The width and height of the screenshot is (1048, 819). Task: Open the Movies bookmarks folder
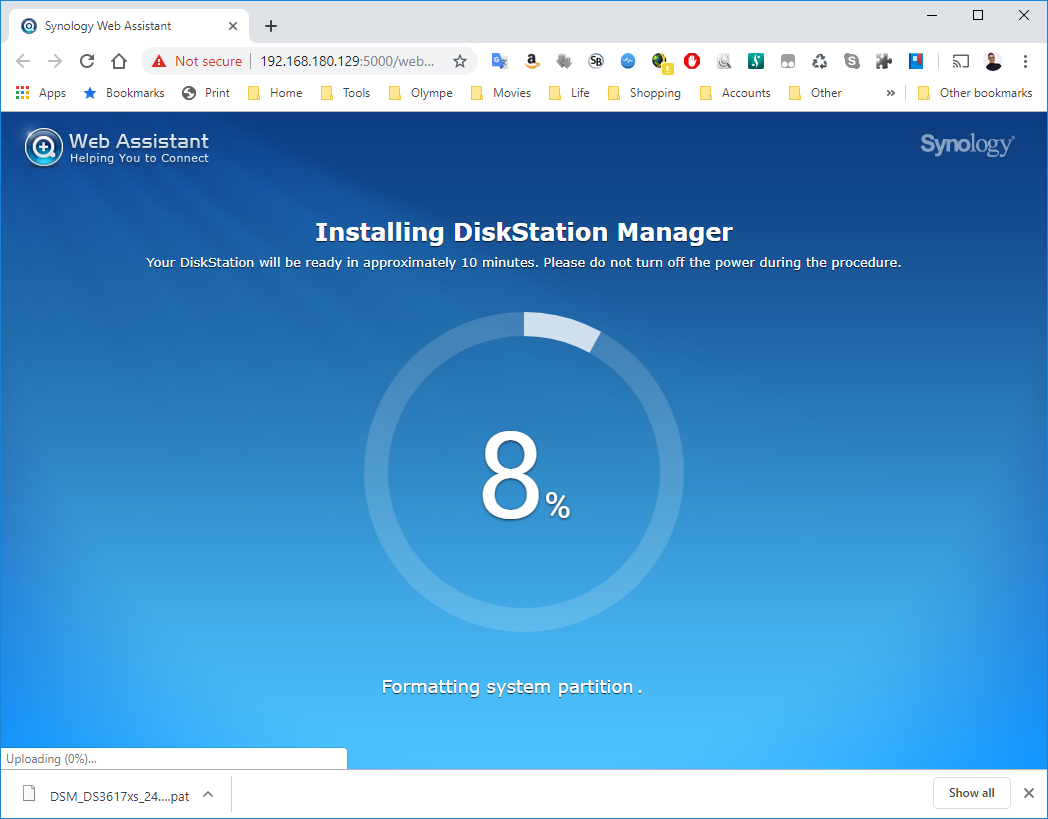point(501,93)
